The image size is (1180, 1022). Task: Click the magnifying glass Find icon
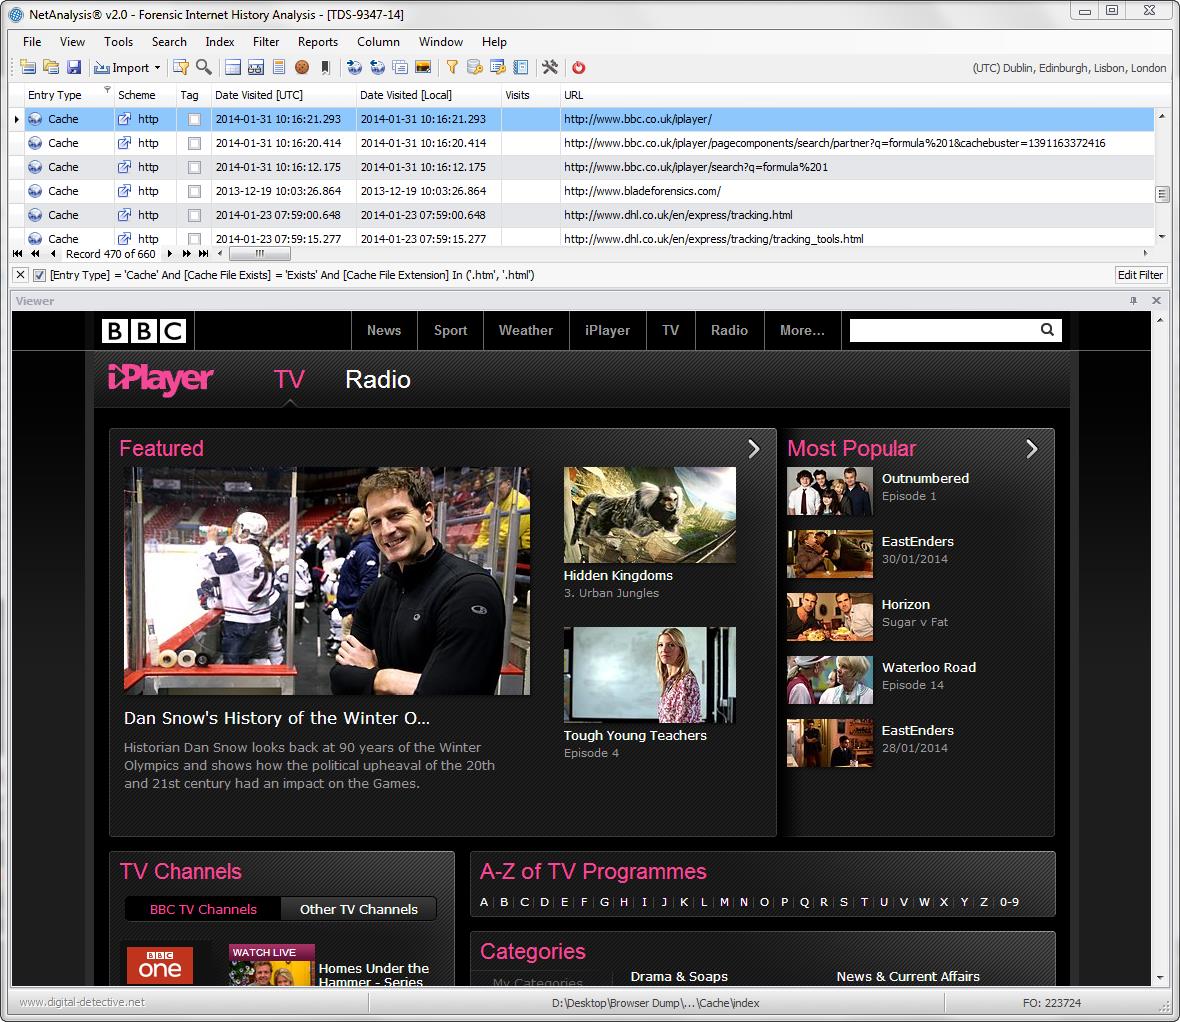point(204,68)
